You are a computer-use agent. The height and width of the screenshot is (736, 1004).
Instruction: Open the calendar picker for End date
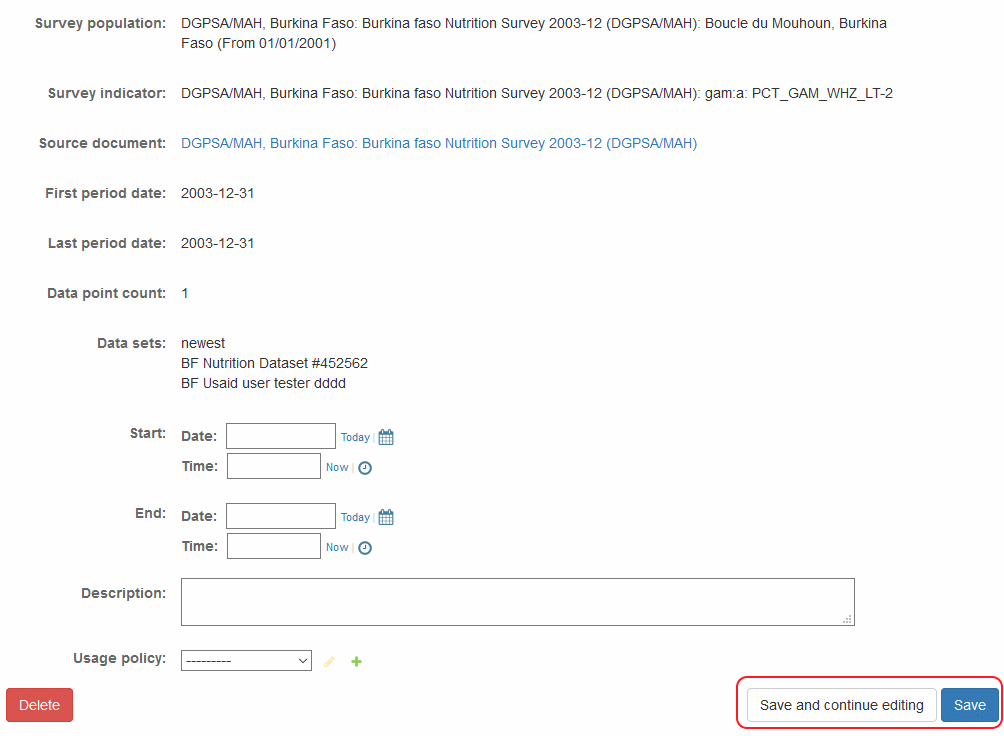tap(386, 517)
